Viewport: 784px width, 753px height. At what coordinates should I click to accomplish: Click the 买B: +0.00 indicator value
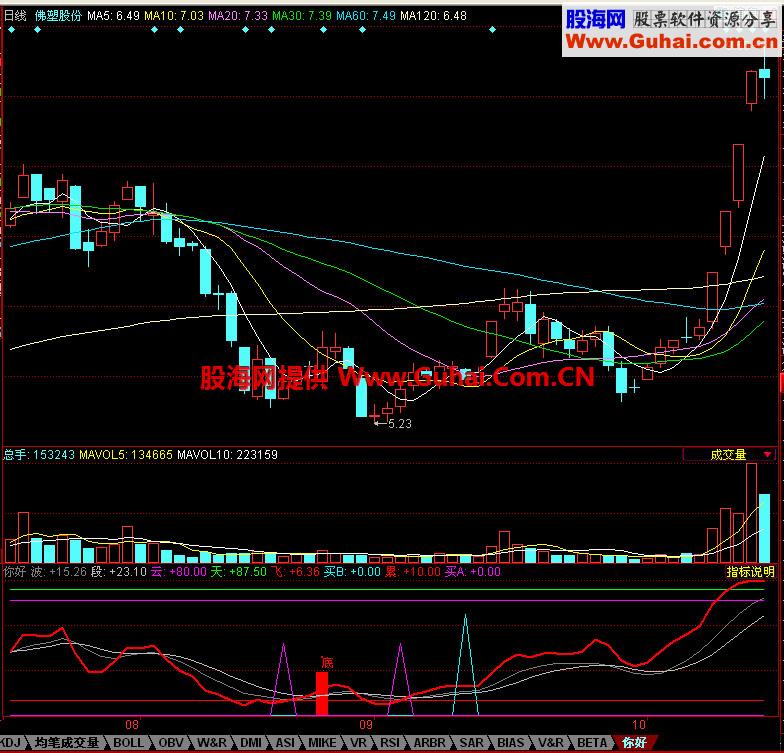(x=352, y=572)
